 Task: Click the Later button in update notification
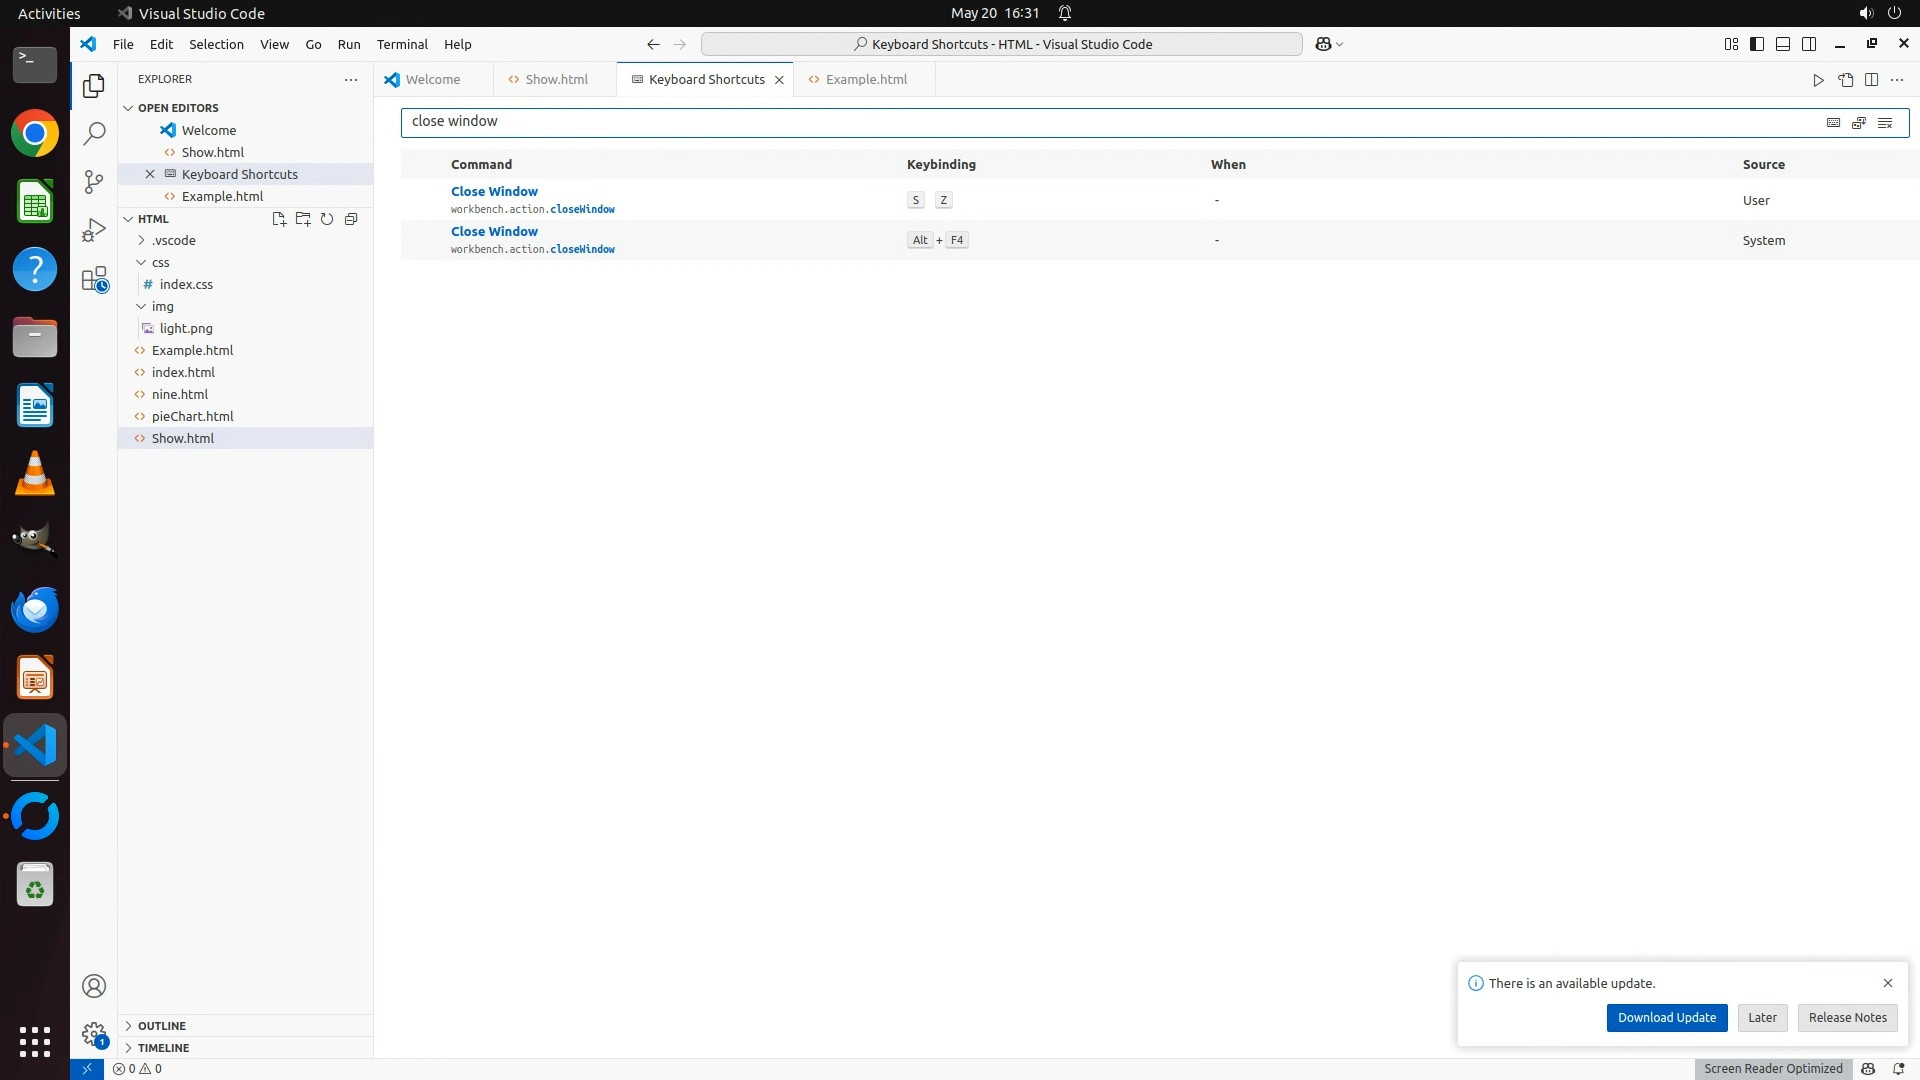click(1762, 1017)
